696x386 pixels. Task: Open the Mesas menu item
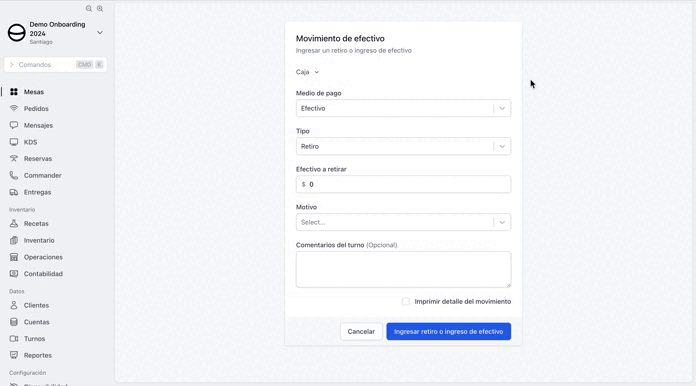point(34,92)
